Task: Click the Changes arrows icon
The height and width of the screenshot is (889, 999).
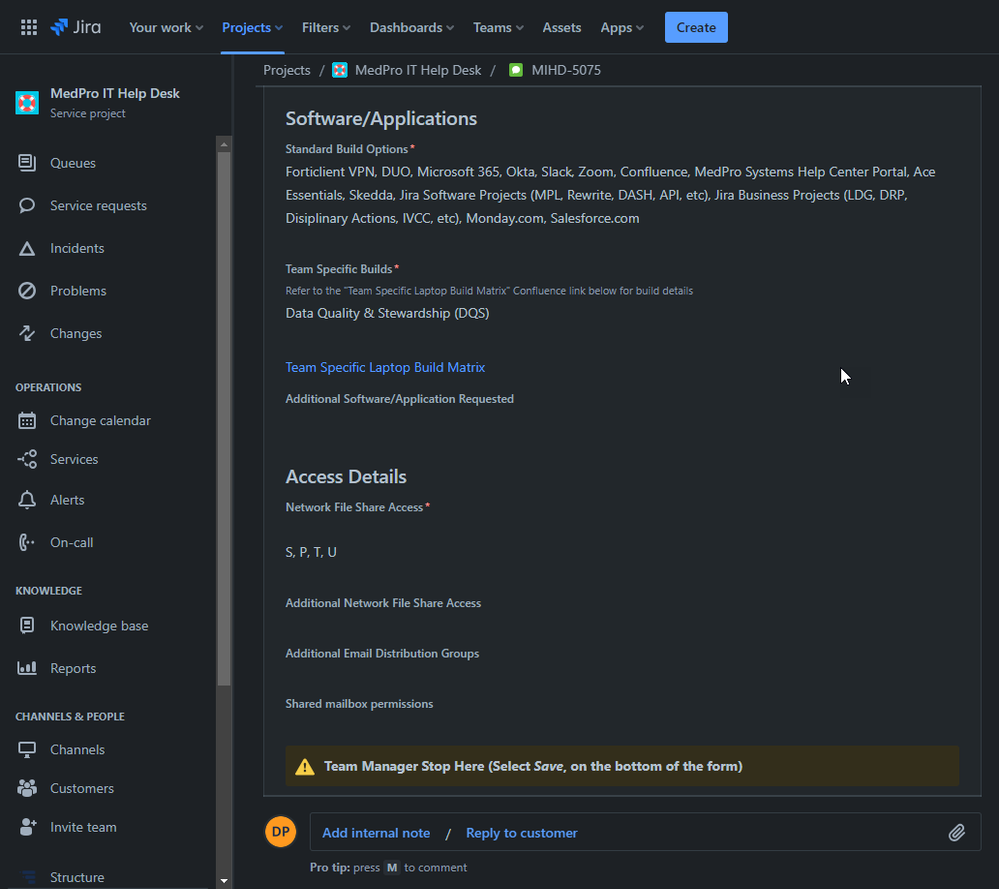Action: pos(27,333)
